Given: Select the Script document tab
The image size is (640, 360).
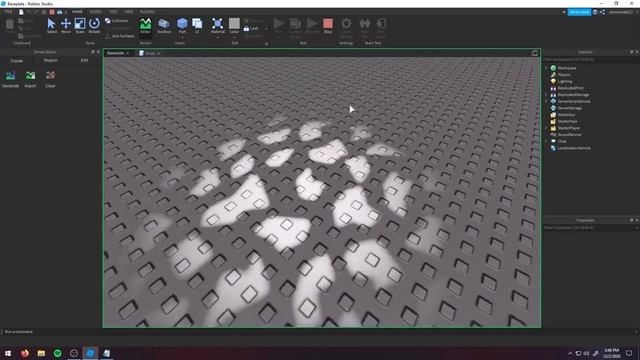Looking at the screenshot, I should (x=150, y=53).
